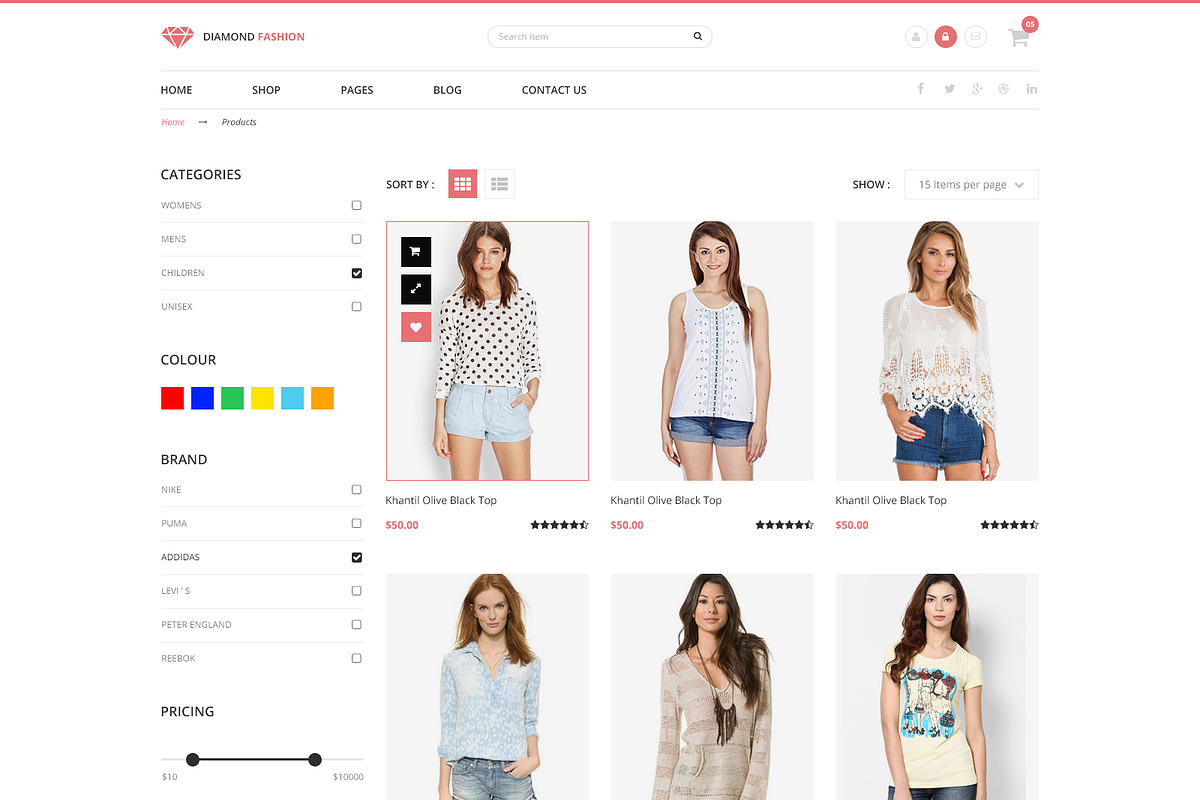Click star rating of first product
Screen dimensions: 1200x800
click(x=560, y=525)
